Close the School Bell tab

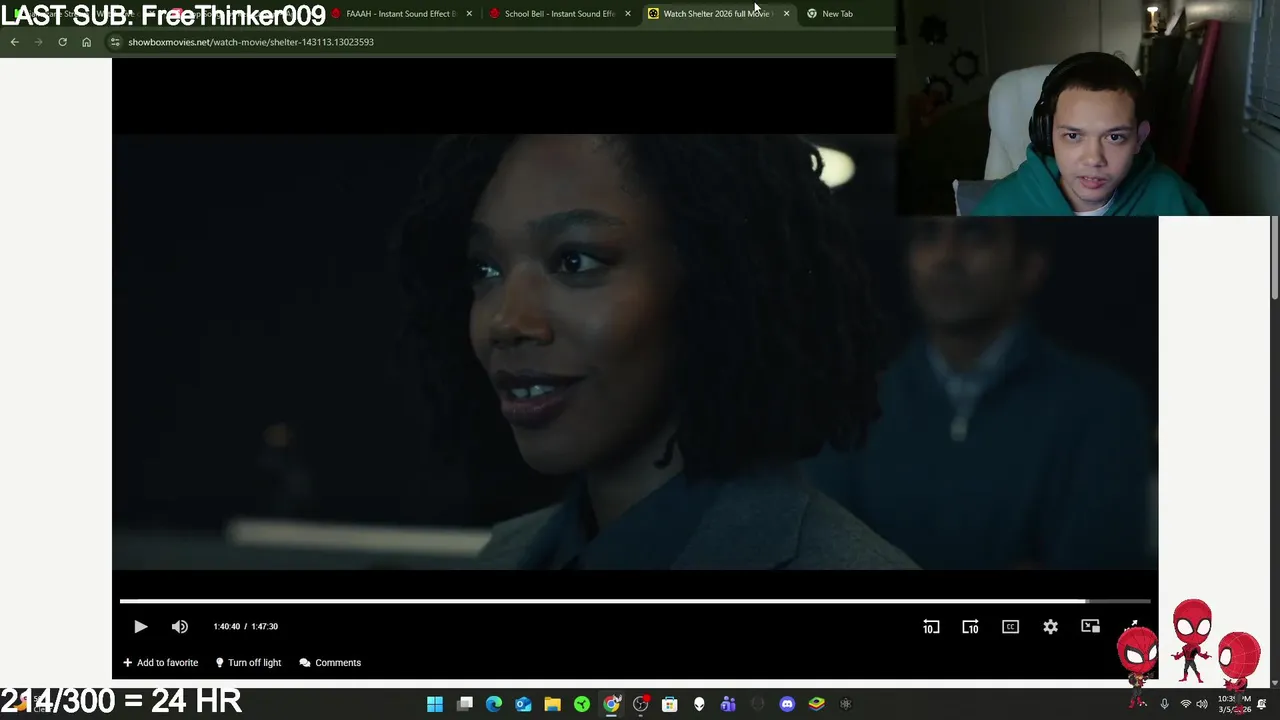tap(628, 13)
